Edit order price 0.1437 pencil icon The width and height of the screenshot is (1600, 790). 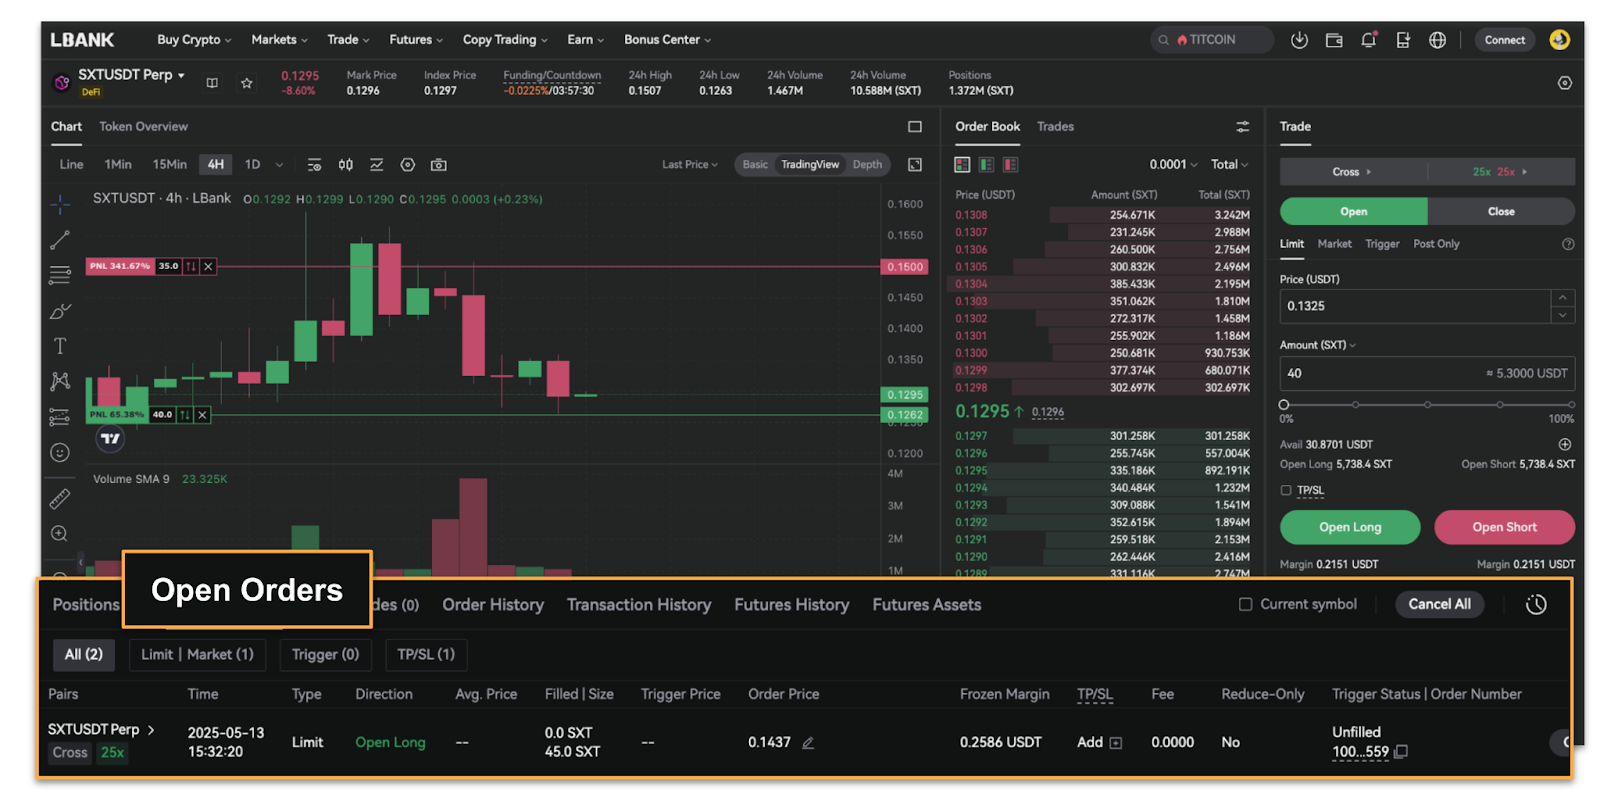coord(808,743)
